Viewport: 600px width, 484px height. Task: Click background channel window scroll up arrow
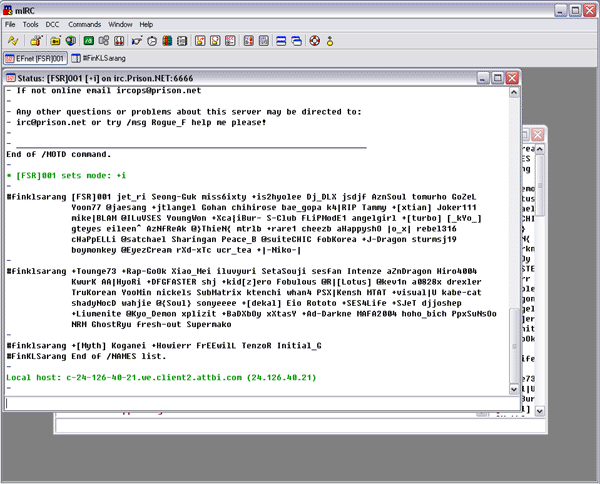tap(540, 149)
